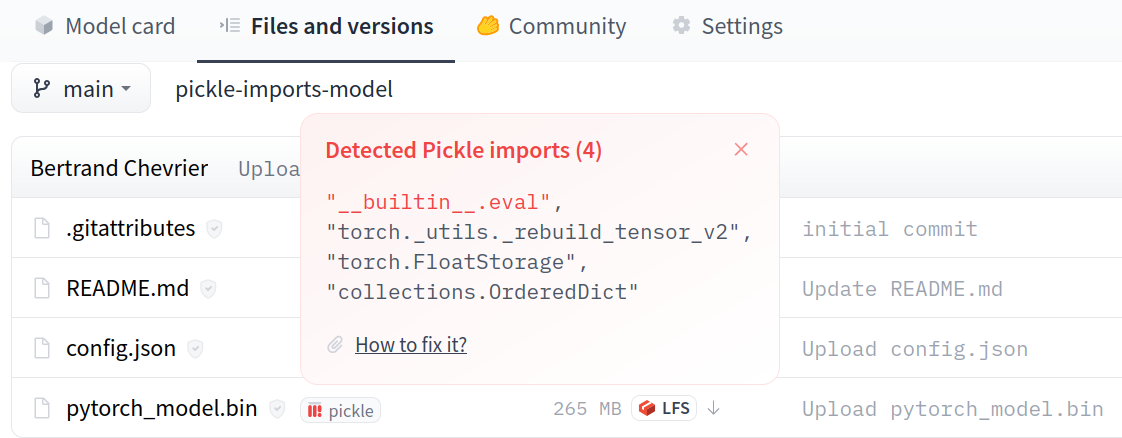Click the security shield next to config.json
Image resolution: width=1122 pixels, height=438 pixels.
(195, 349)
